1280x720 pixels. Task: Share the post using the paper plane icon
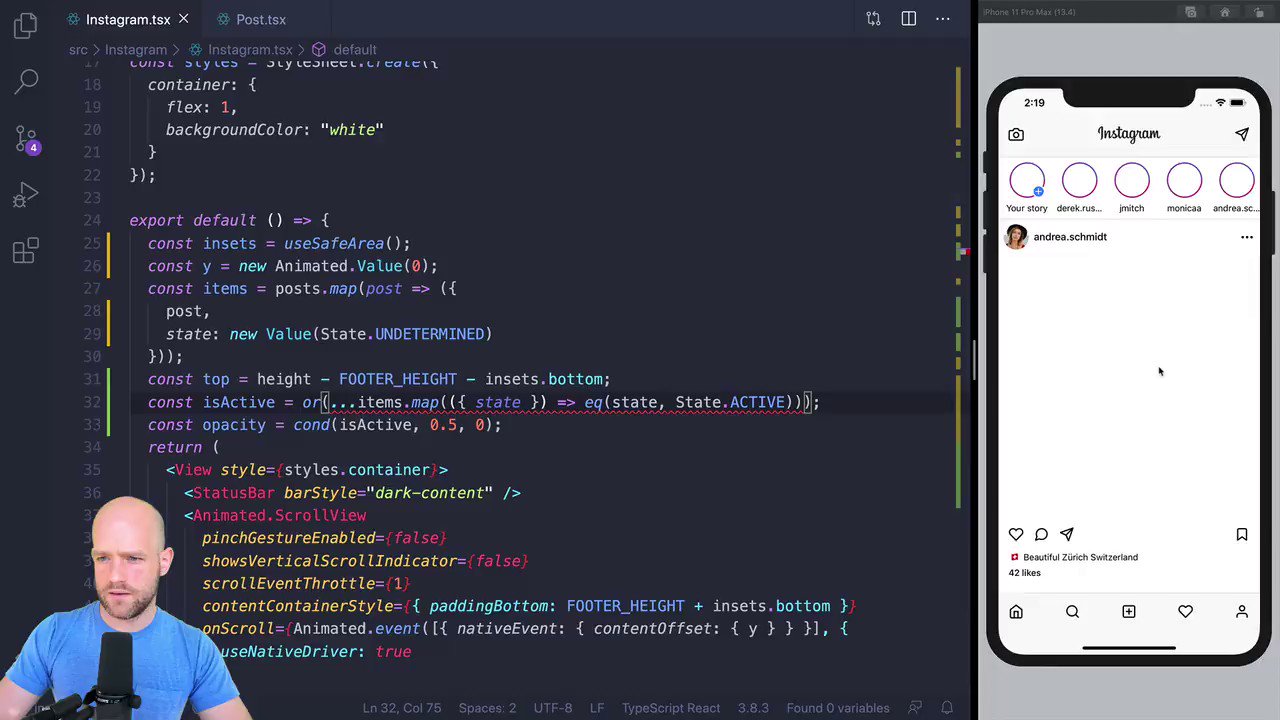coord(1066,534)
